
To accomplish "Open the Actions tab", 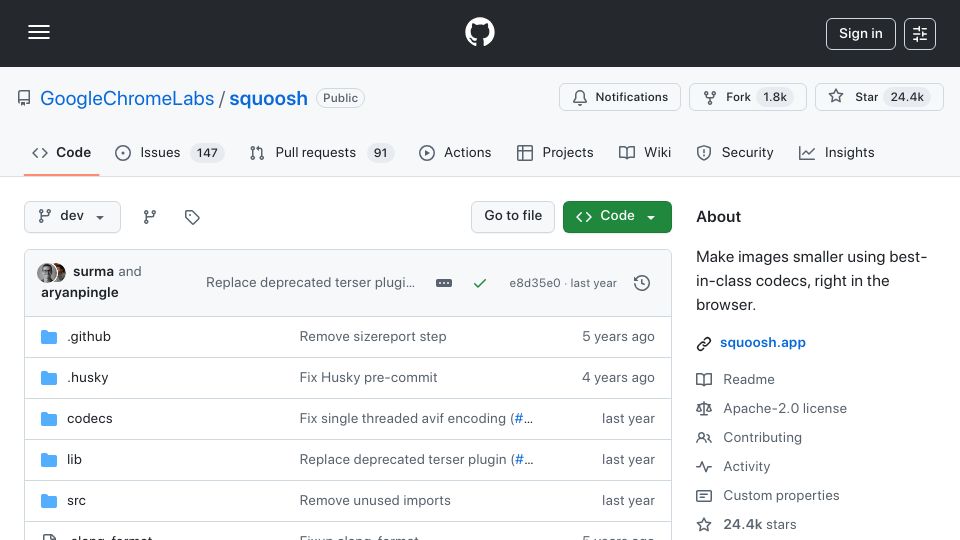I will pyautogui.click(x=455, y=152).
